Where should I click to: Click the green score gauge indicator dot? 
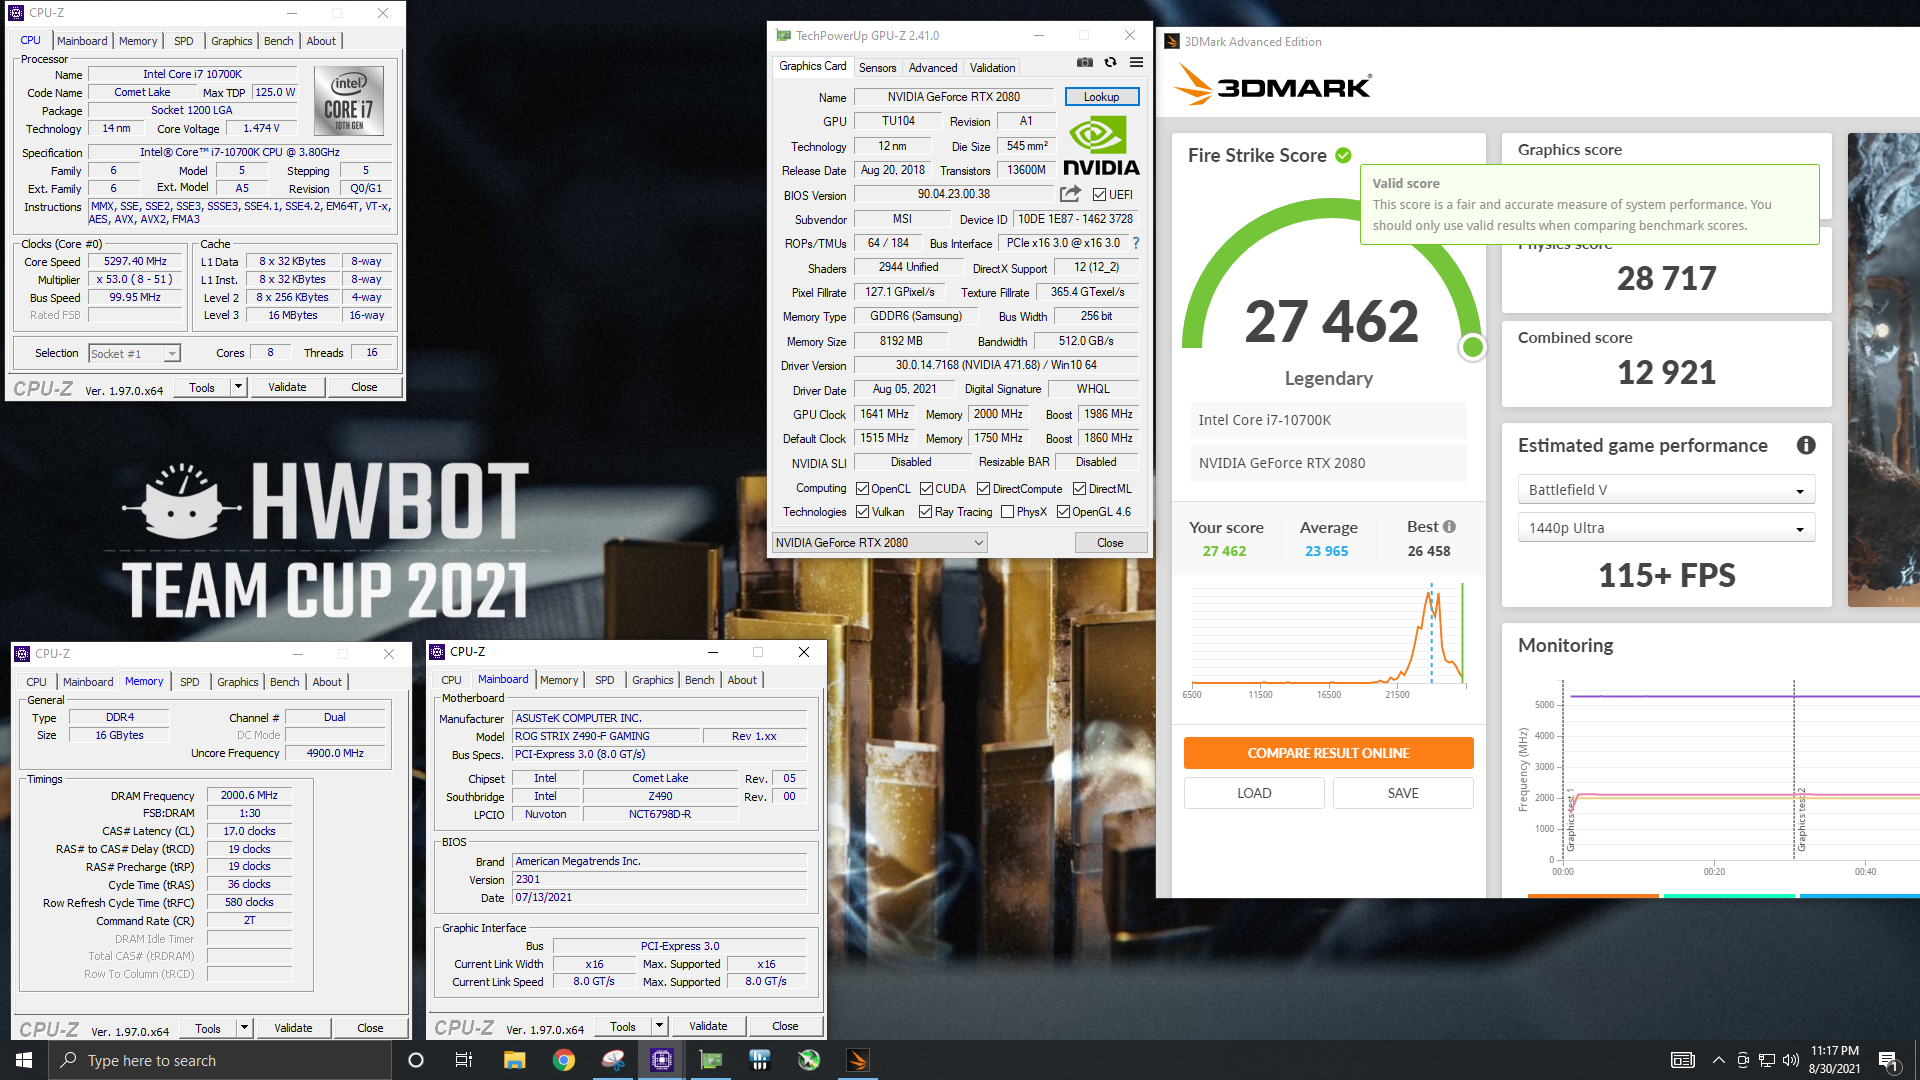point(1472,347)
